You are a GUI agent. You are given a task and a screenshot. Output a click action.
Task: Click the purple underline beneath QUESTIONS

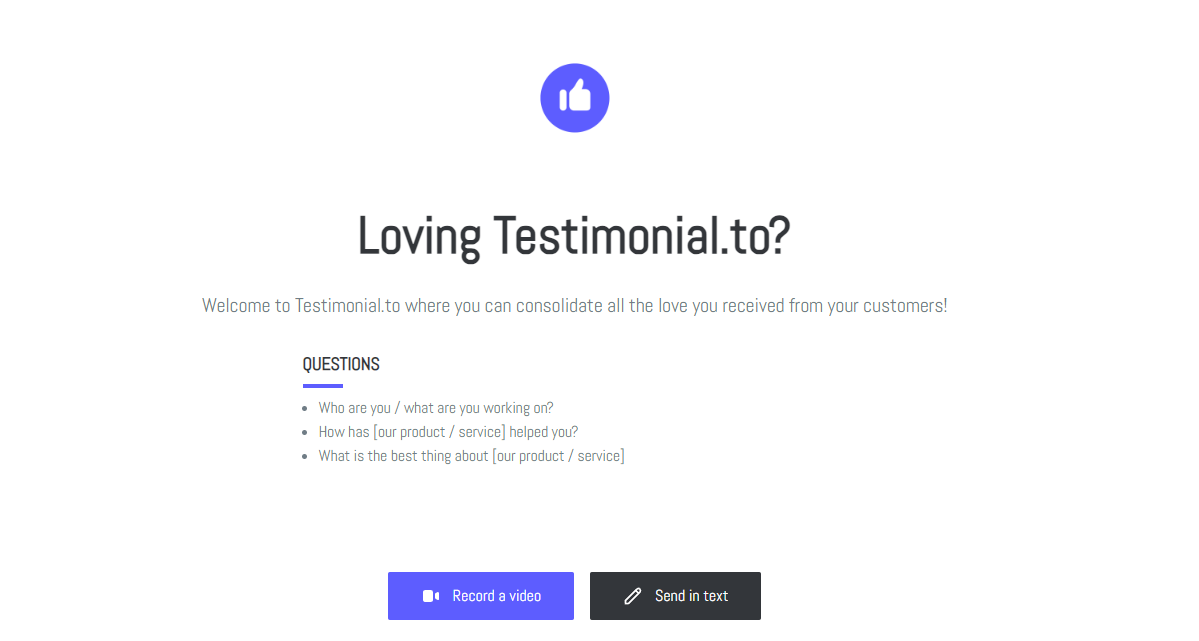323,386
